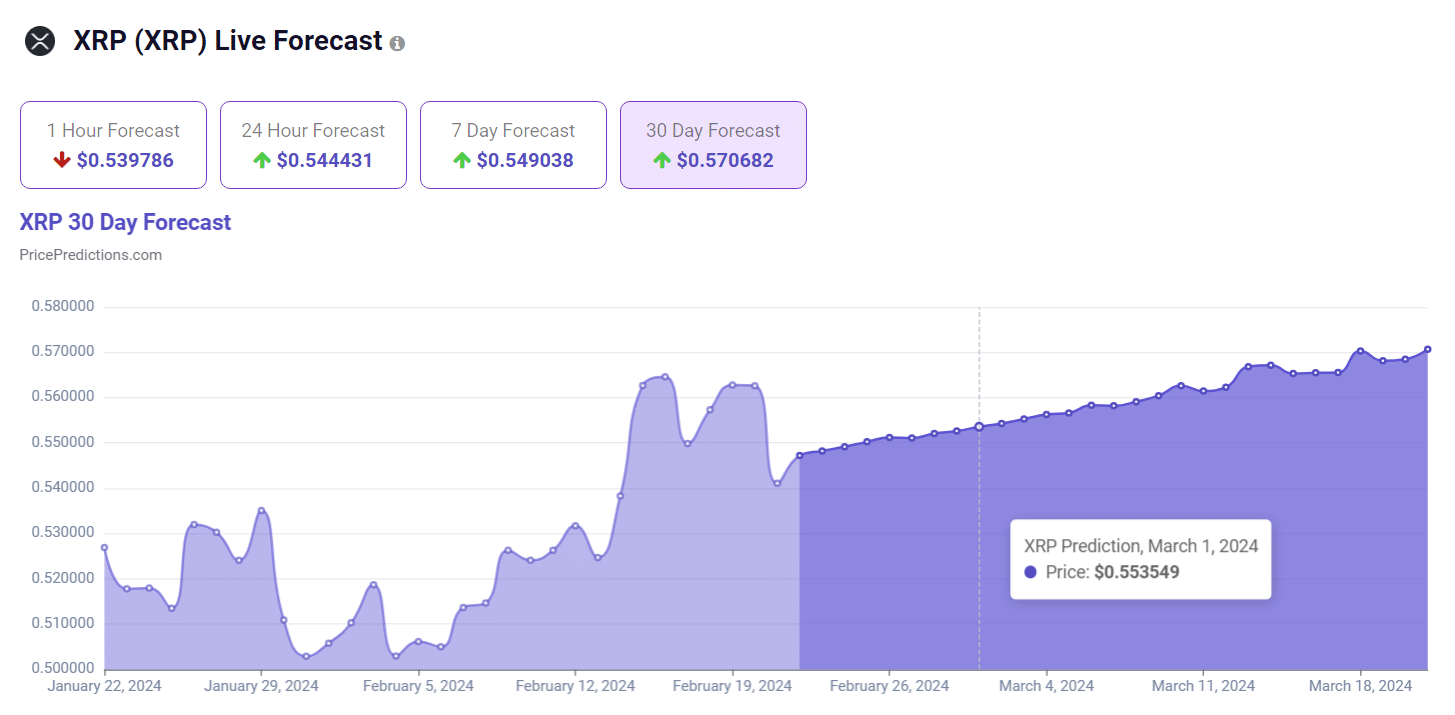Click the PricePredictions.com credit link
This screenshot has height=715, width=1455.
coord(91,255)
